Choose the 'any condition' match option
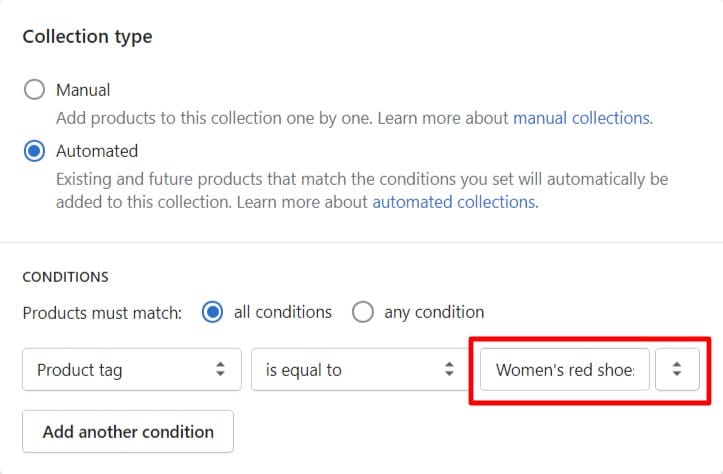This screenshot has height=474, width=723. tap(362, 312)
